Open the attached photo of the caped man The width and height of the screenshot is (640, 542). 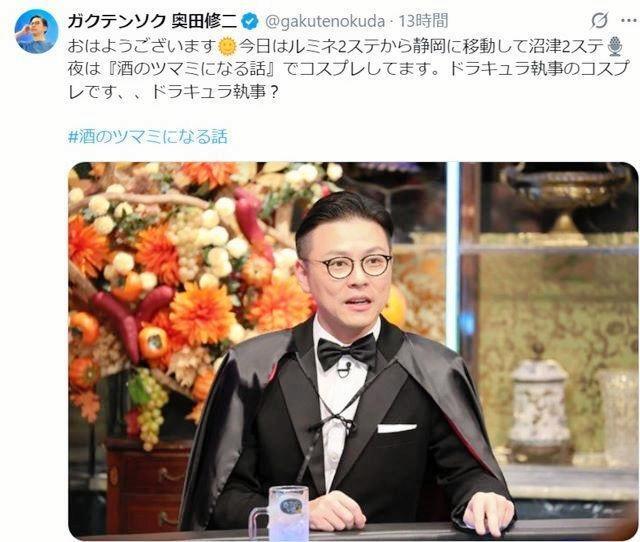(353, 351)
